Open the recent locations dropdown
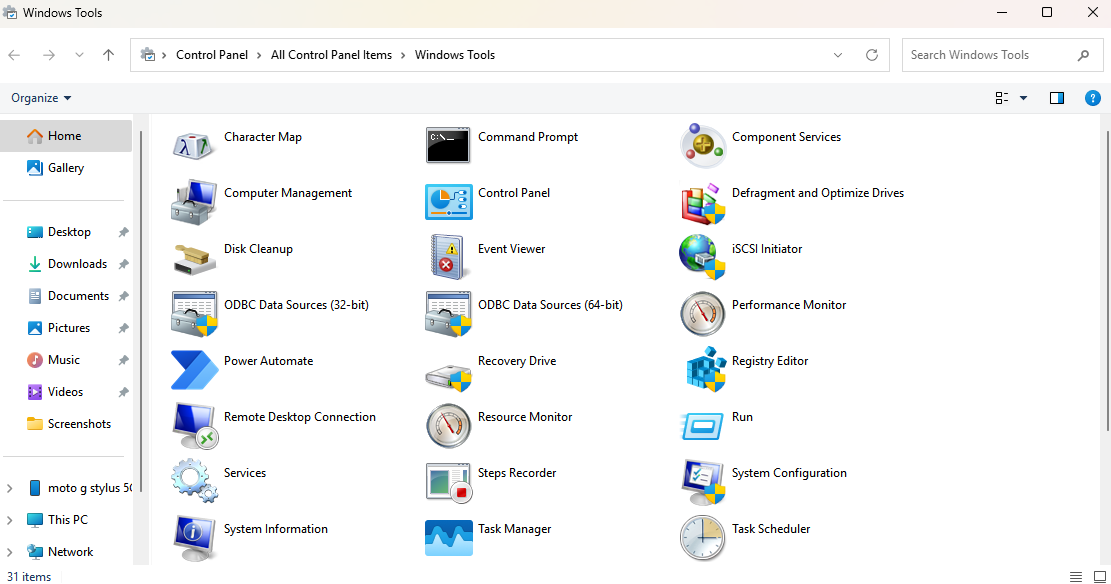Screen dimensions: 1111x584 (79, 55)
